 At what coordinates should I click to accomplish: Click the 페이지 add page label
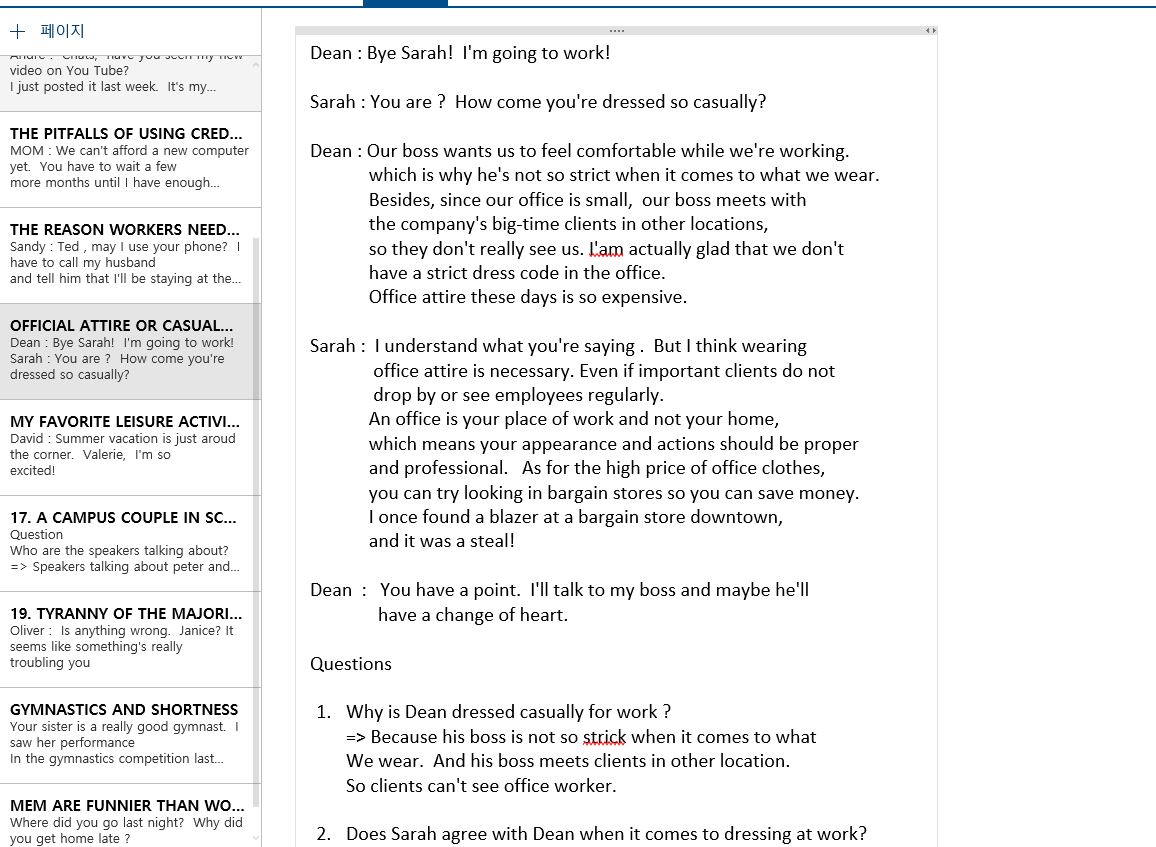pyautogui.click(x=62, y=31)
